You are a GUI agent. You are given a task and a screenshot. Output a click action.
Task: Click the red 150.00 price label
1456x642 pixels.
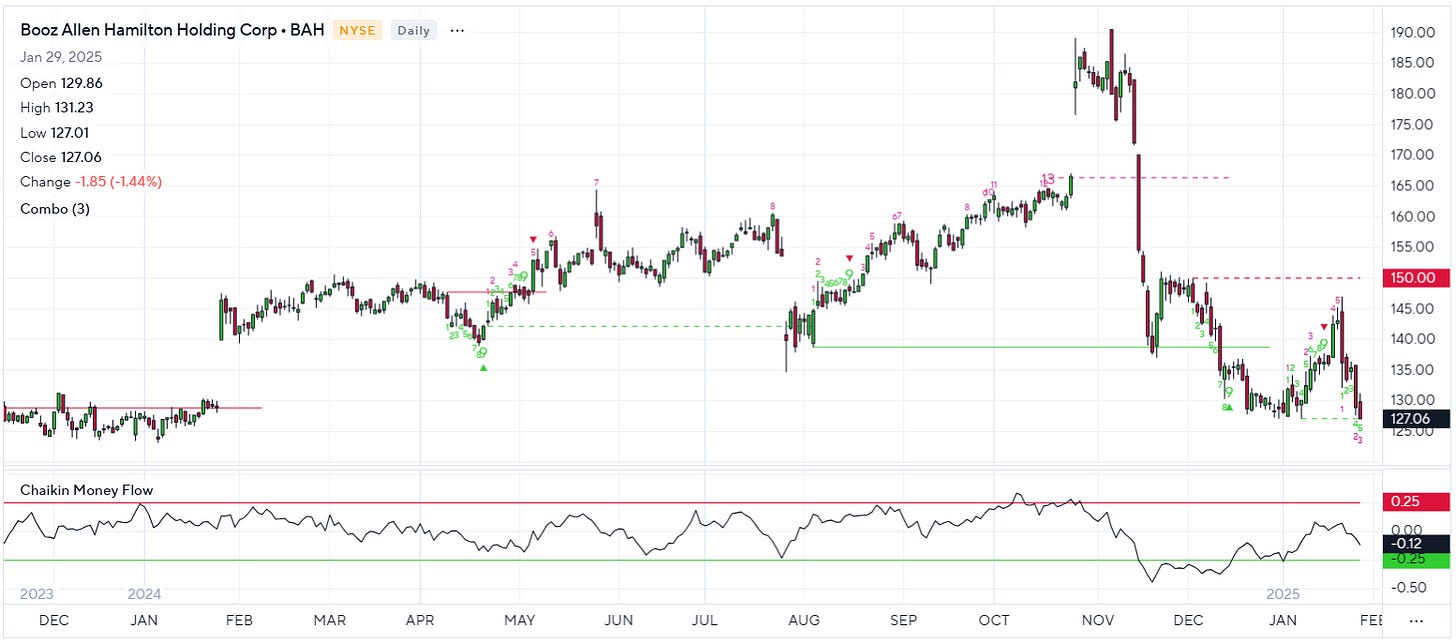coord(1414,278)
